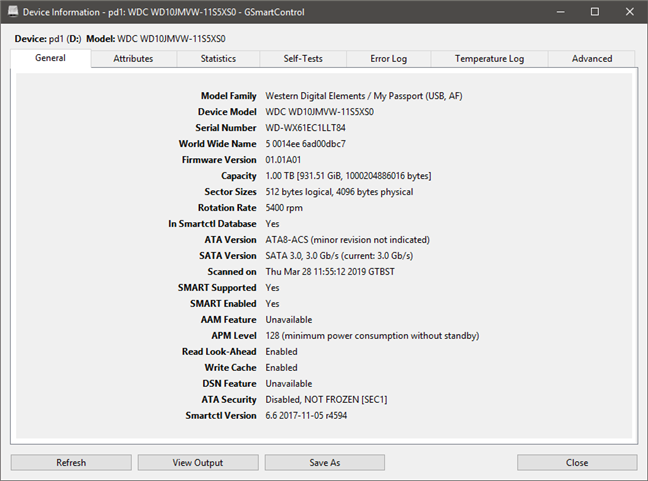The image size is (648, 481).
Task: View the Error Log tab
Action: click(x=388, y=59)
